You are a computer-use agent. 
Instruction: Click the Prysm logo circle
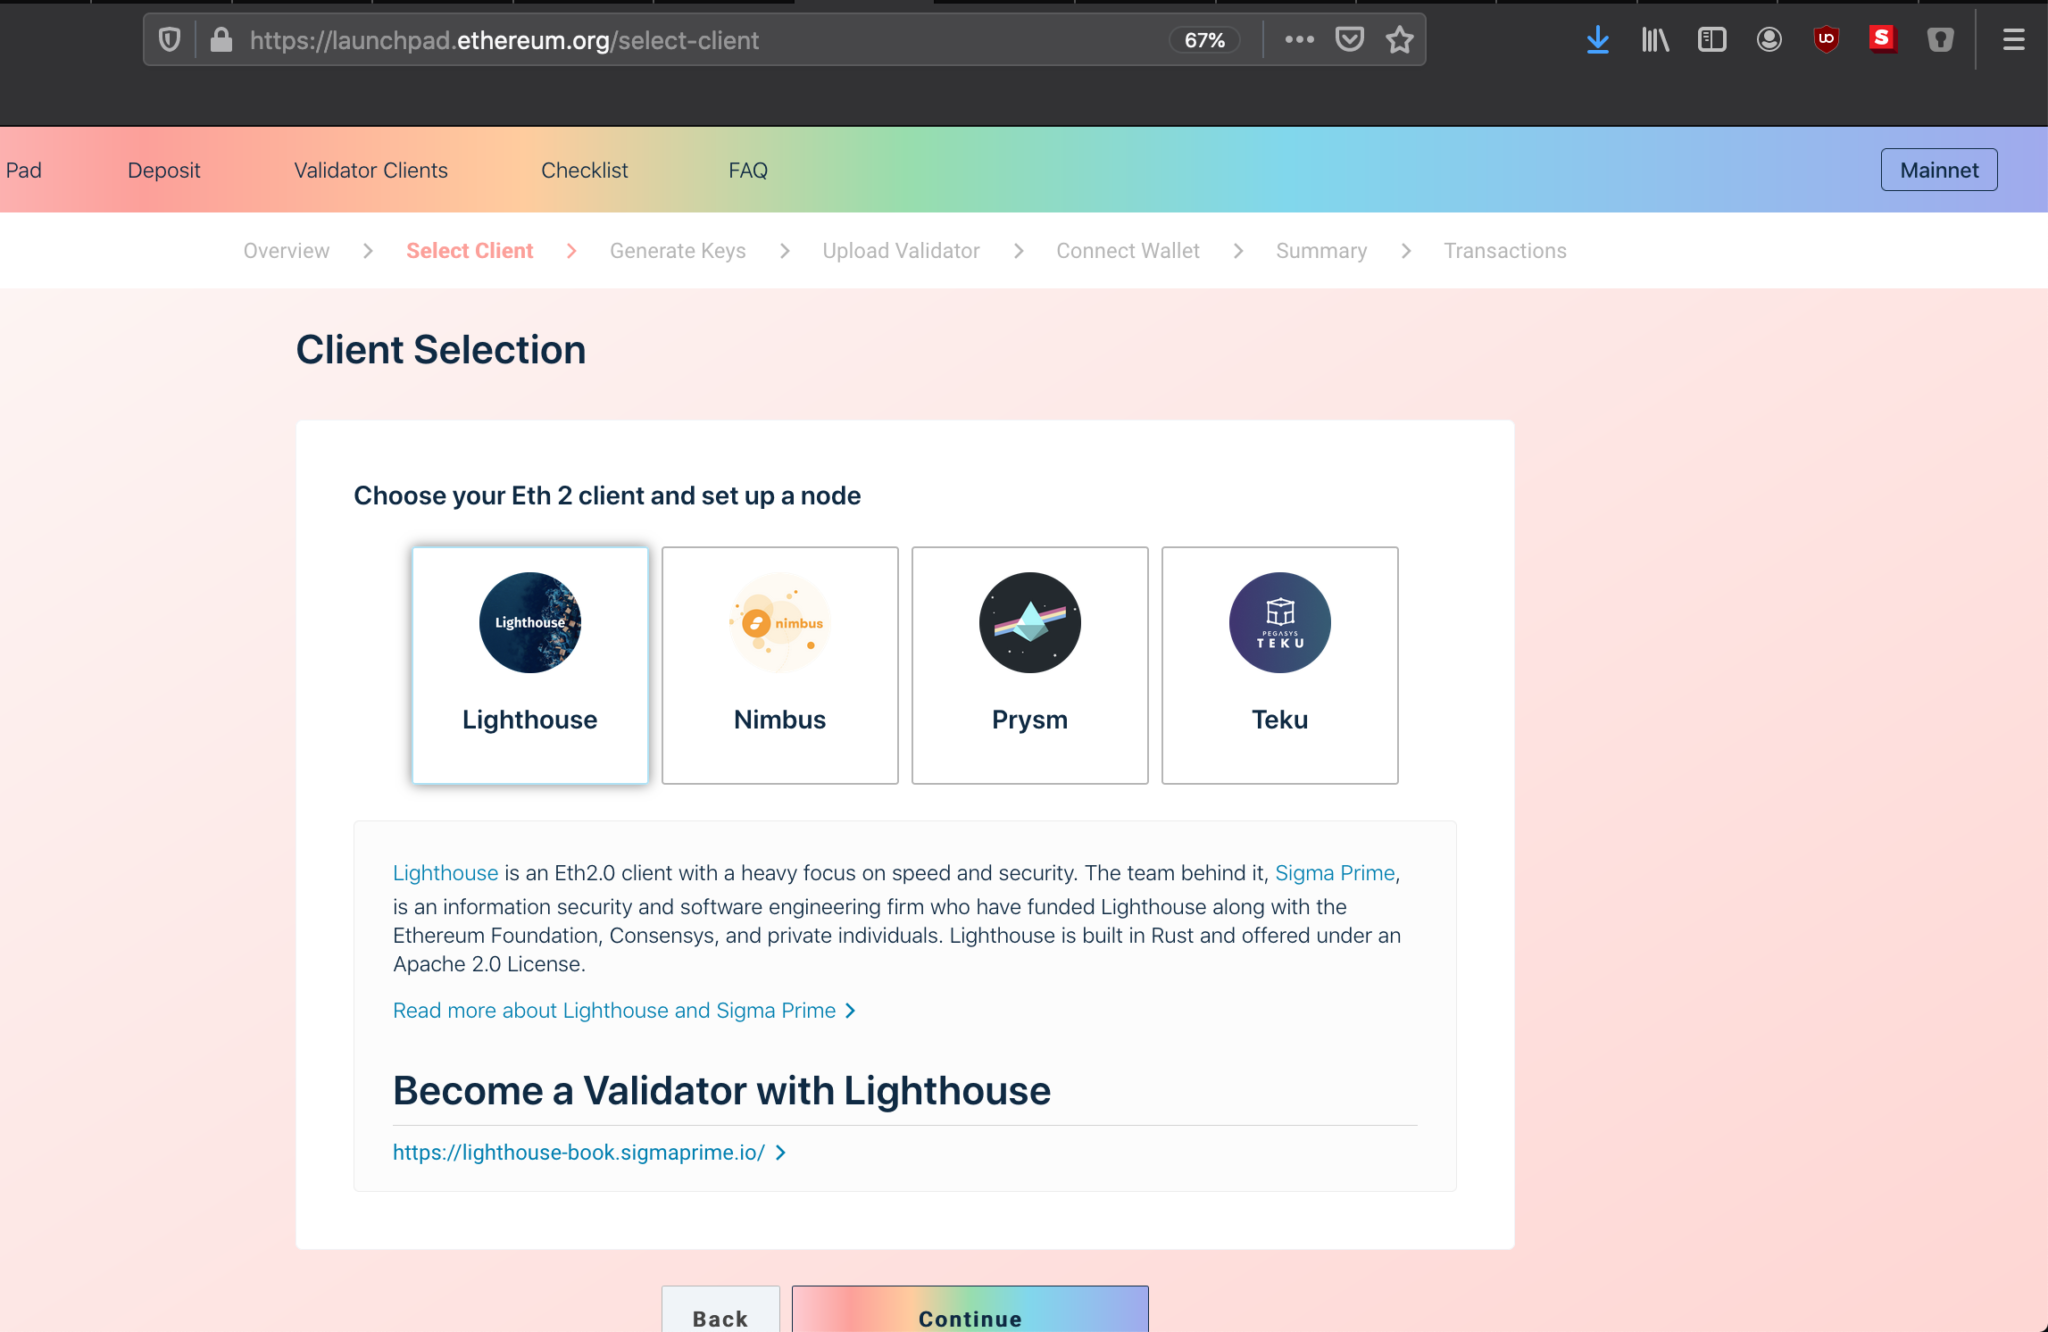1030,623
